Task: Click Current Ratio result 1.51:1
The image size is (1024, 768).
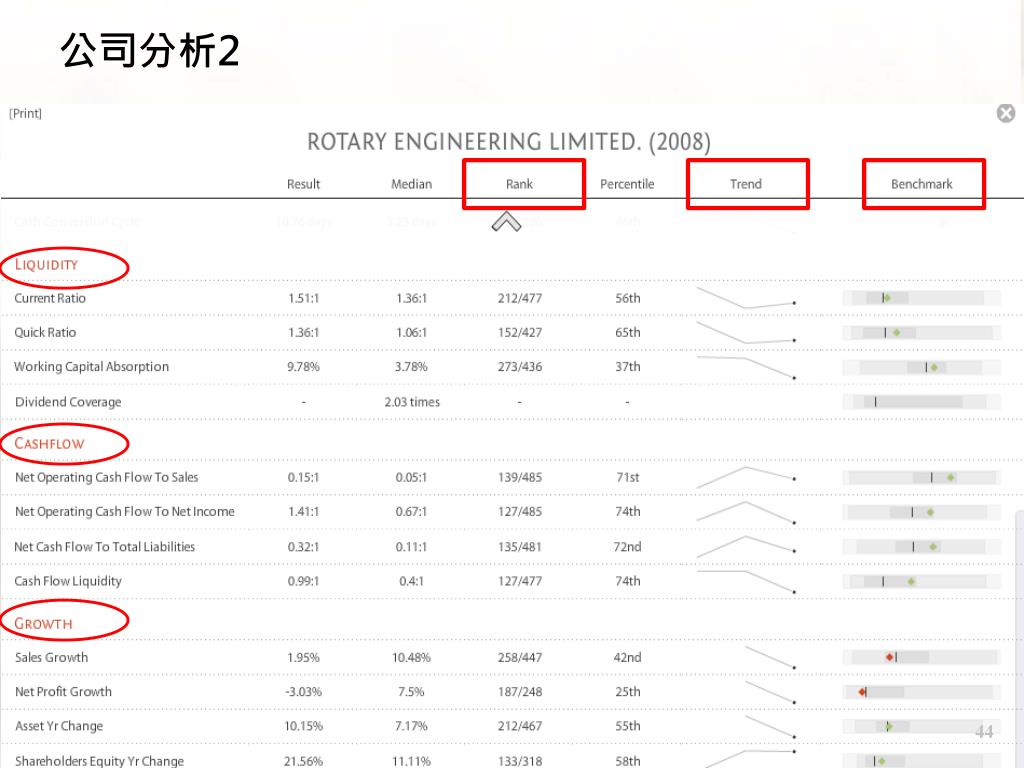Action: tap(304, 298)
